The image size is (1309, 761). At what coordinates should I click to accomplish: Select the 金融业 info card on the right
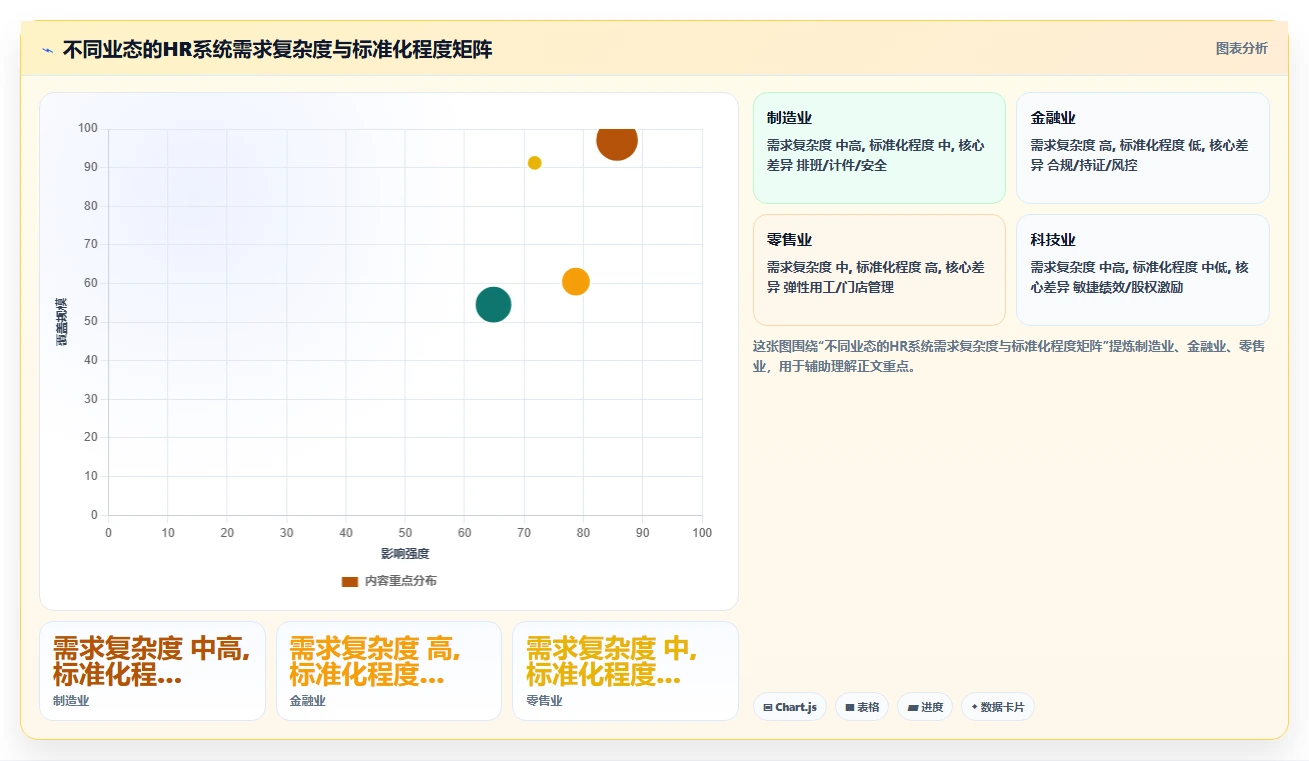(1142, 148)
